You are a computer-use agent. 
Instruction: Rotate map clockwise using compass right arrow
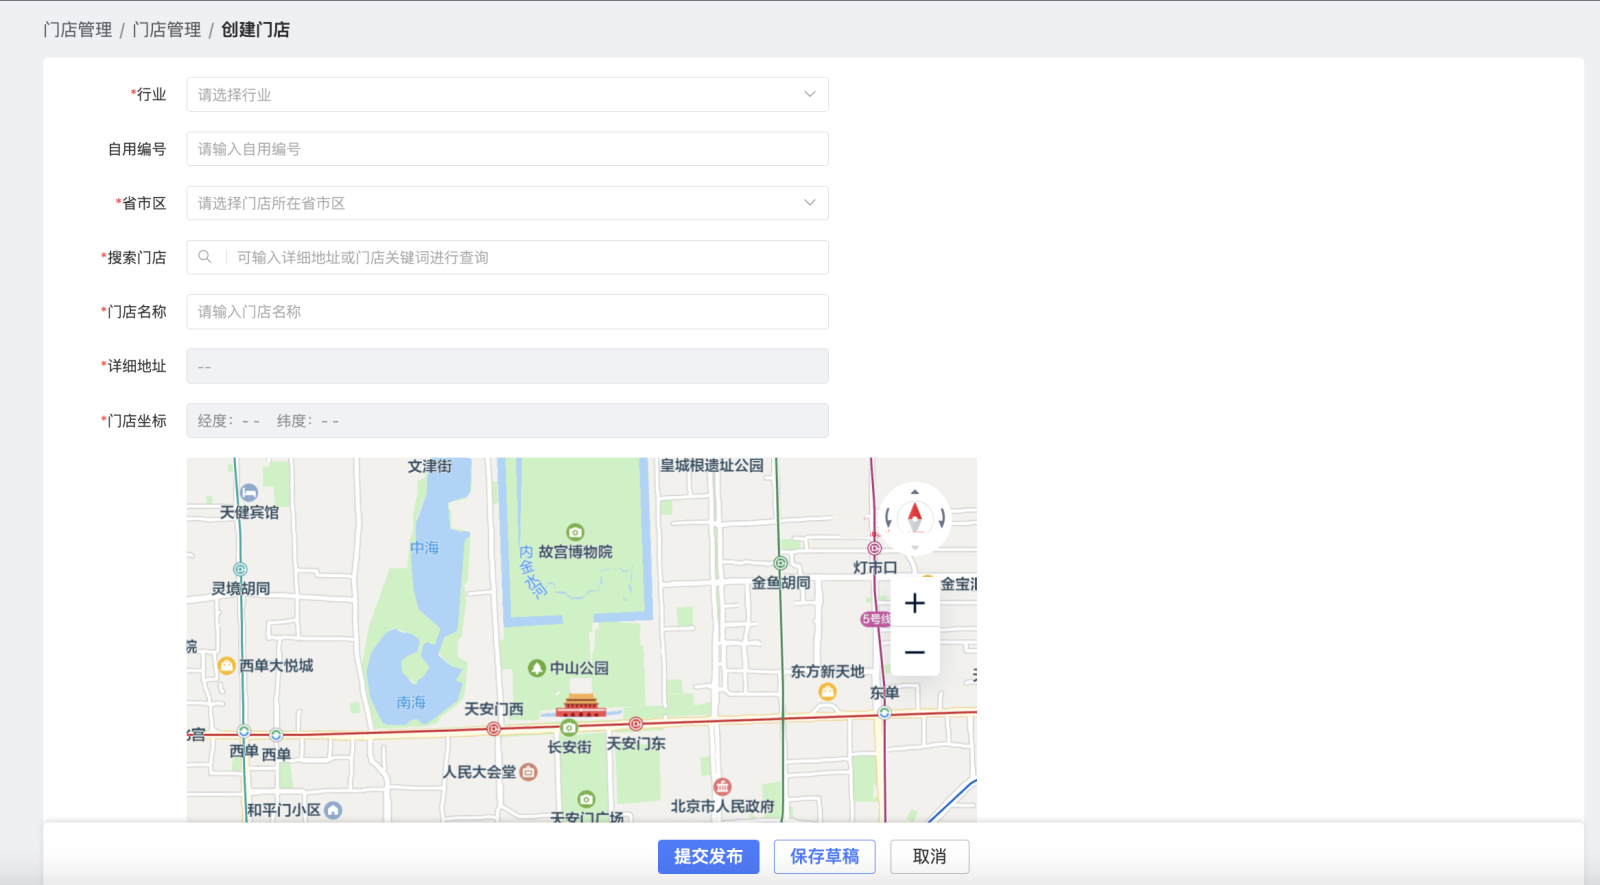tap(941, 518)
